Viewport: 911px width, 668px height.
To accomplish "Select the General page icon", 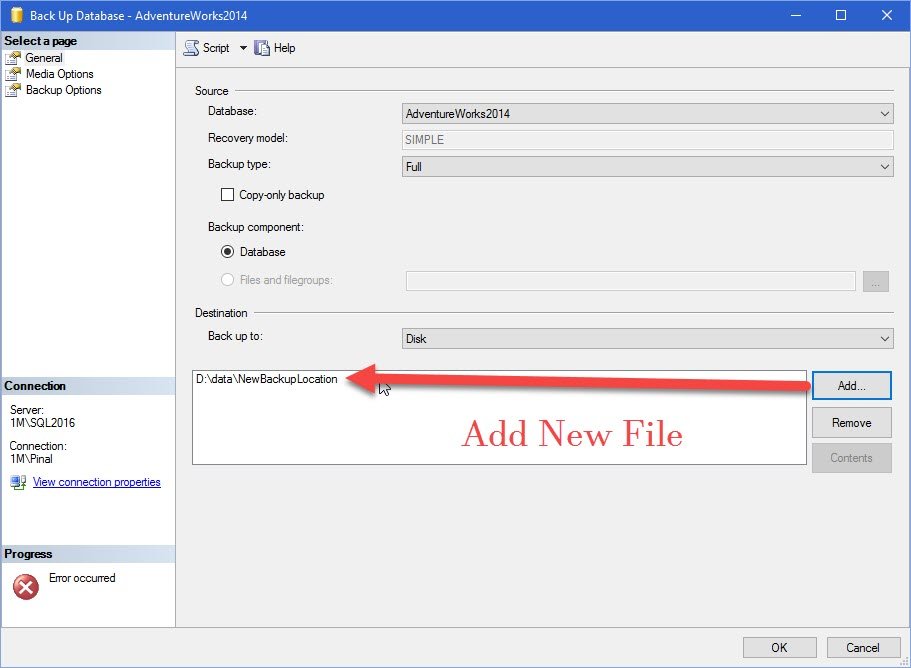I will (x=13, y=58).
